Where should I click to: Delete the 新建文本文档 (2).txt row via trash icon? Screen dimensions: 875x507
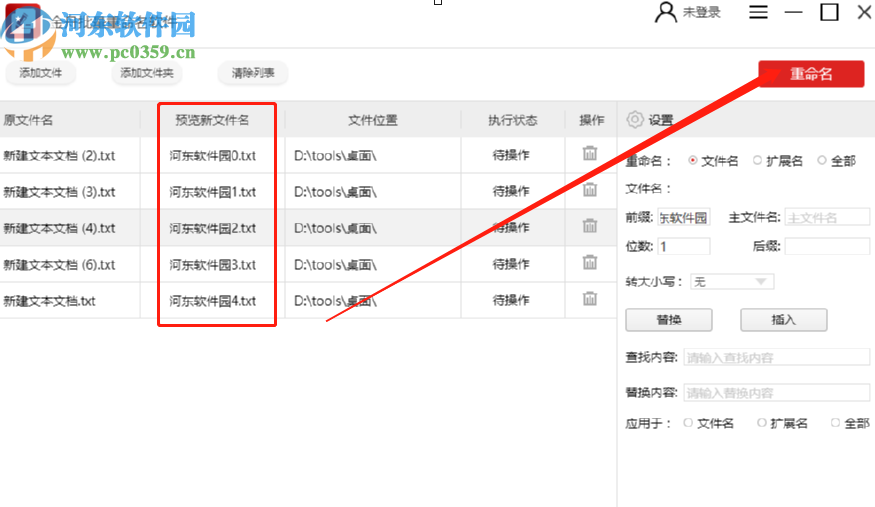click(590, 153)
